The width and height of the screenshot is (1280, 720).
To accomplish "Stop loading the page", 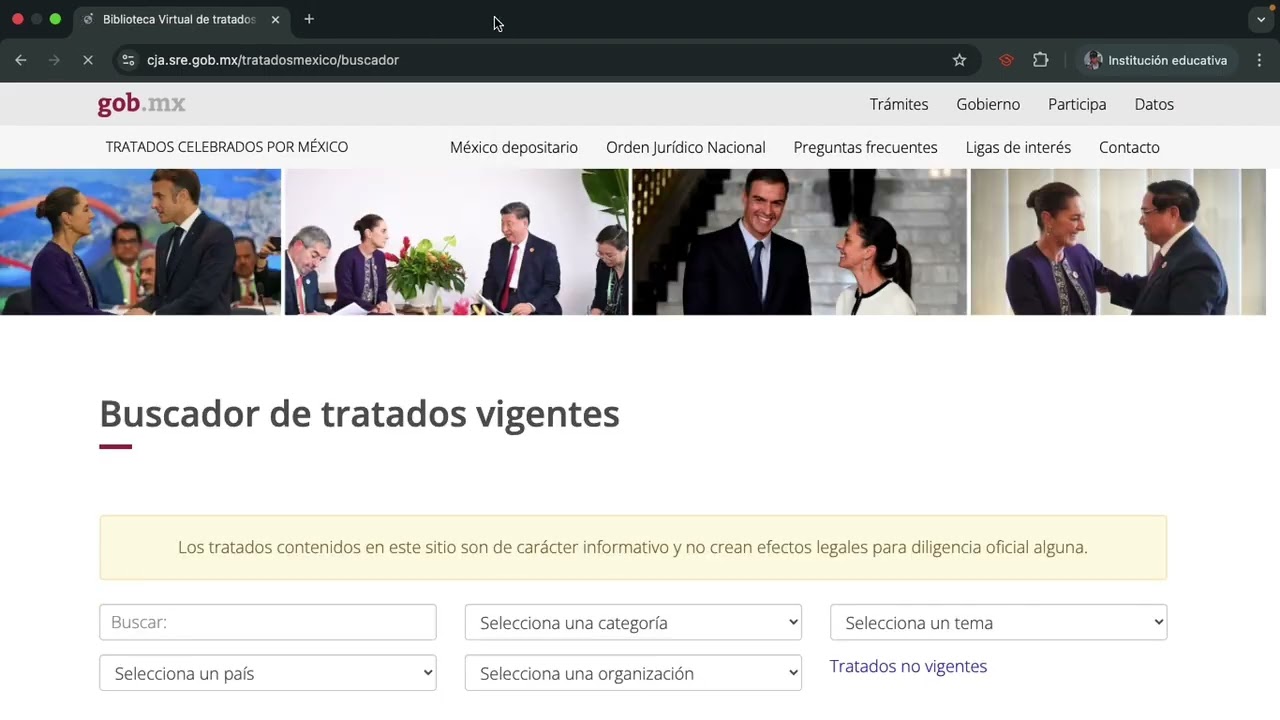I will click(x=87, y=60).
